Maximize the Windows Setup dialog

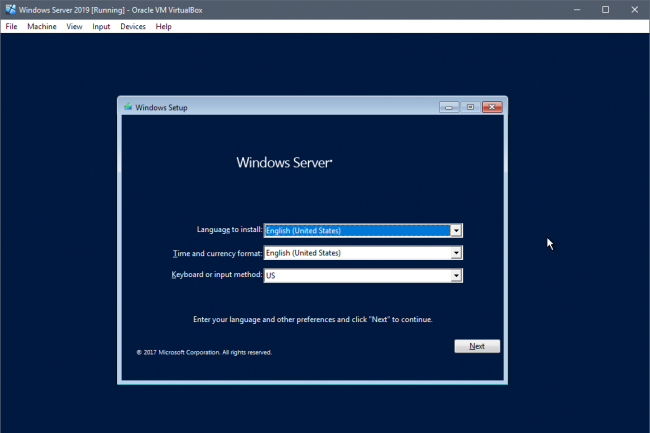(x=470, y=107)
